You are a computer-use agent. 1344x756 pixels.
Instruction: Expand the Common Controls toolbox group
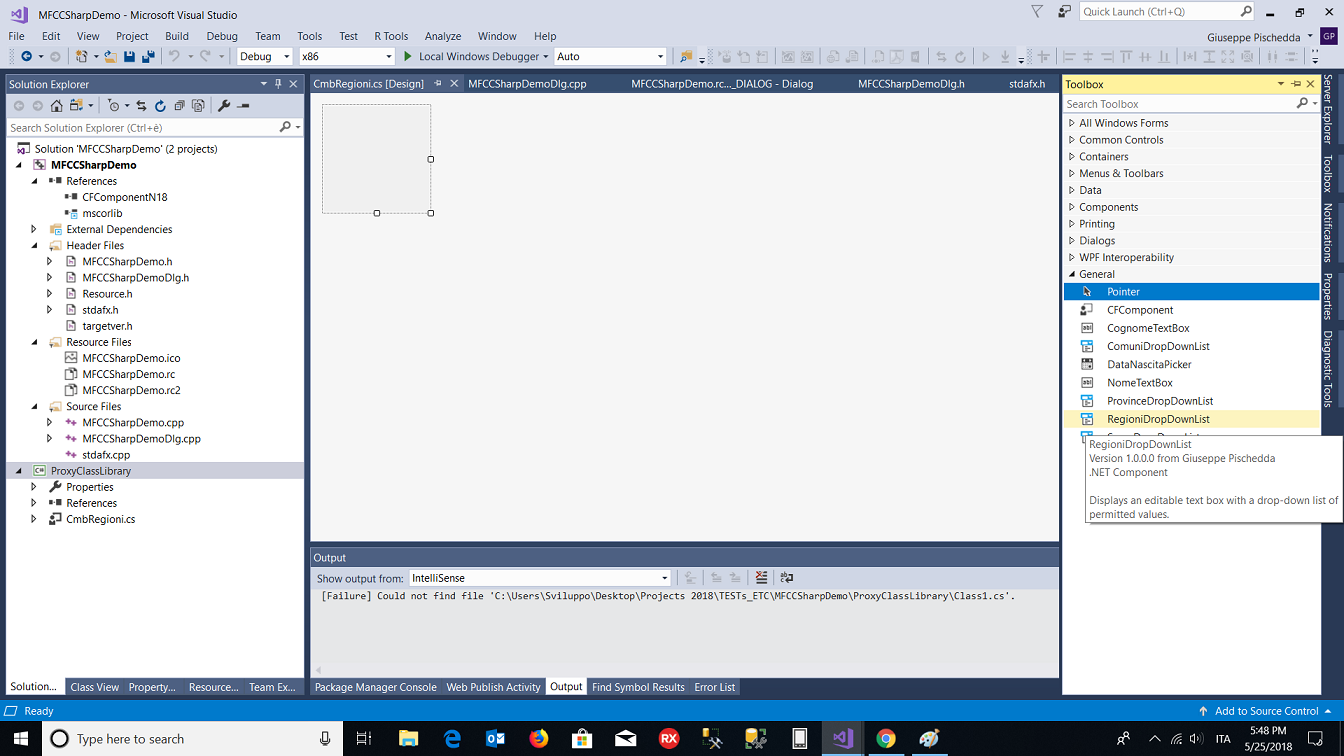[1072, 140]
